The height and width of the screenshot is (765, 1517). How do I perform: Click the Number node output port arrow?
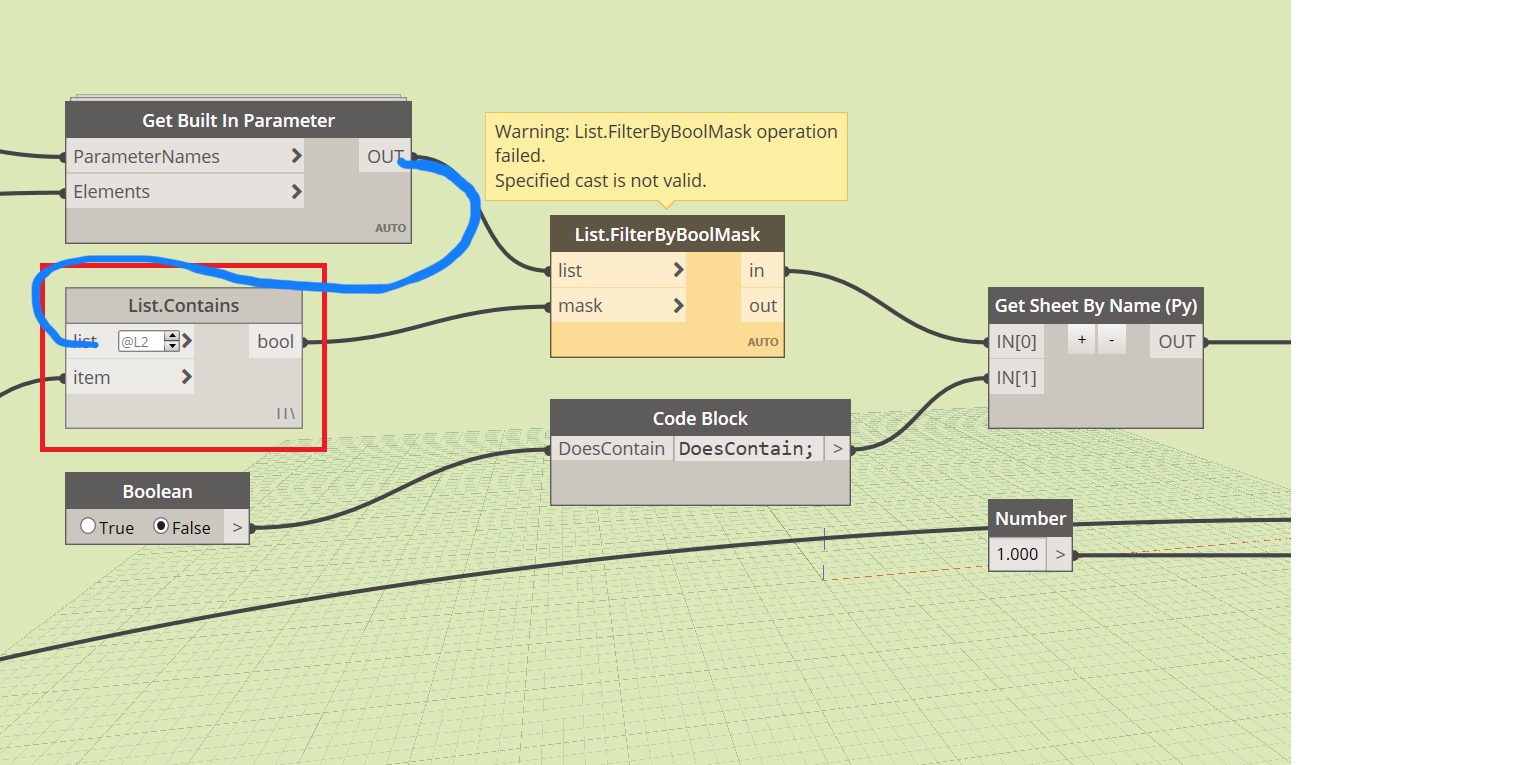click(1059, 553)
